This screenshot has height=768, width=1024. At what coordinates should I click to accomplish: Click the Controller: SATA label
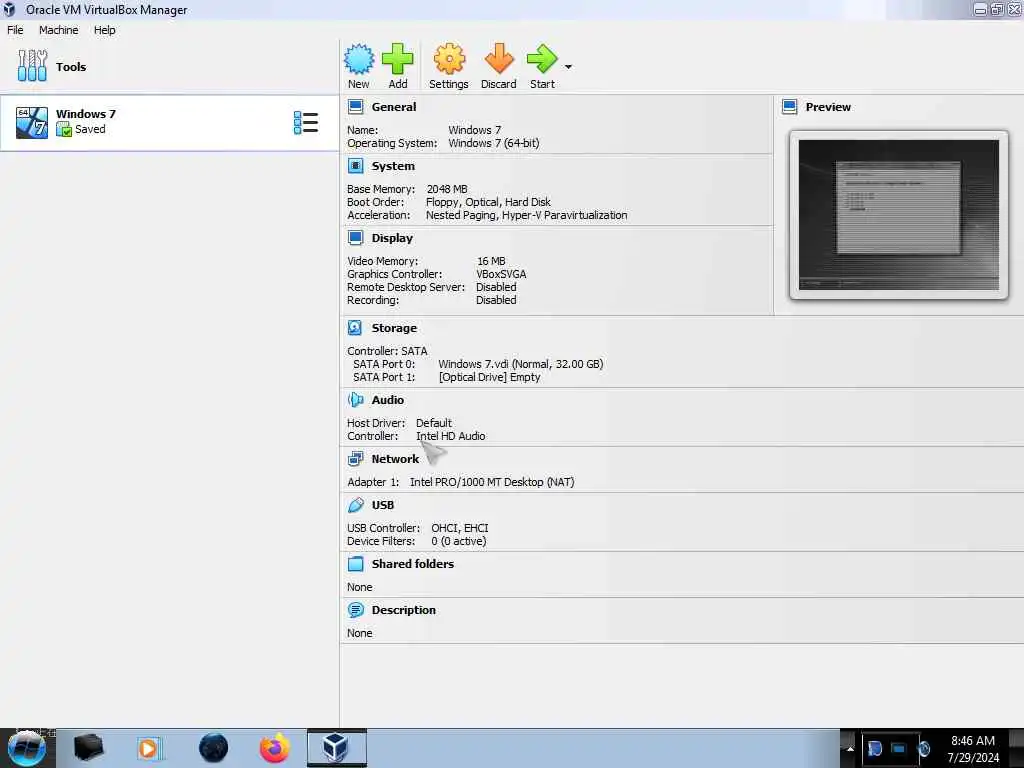coord(387,351)
